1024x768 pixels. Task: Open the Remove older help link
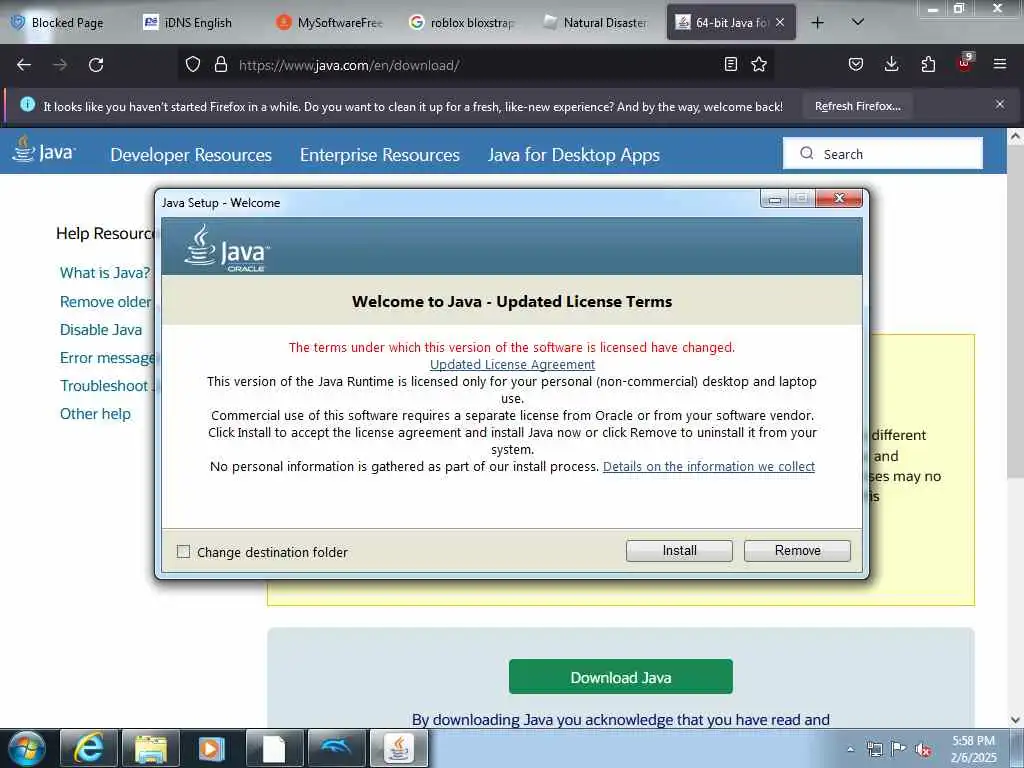tap(106, 302)
